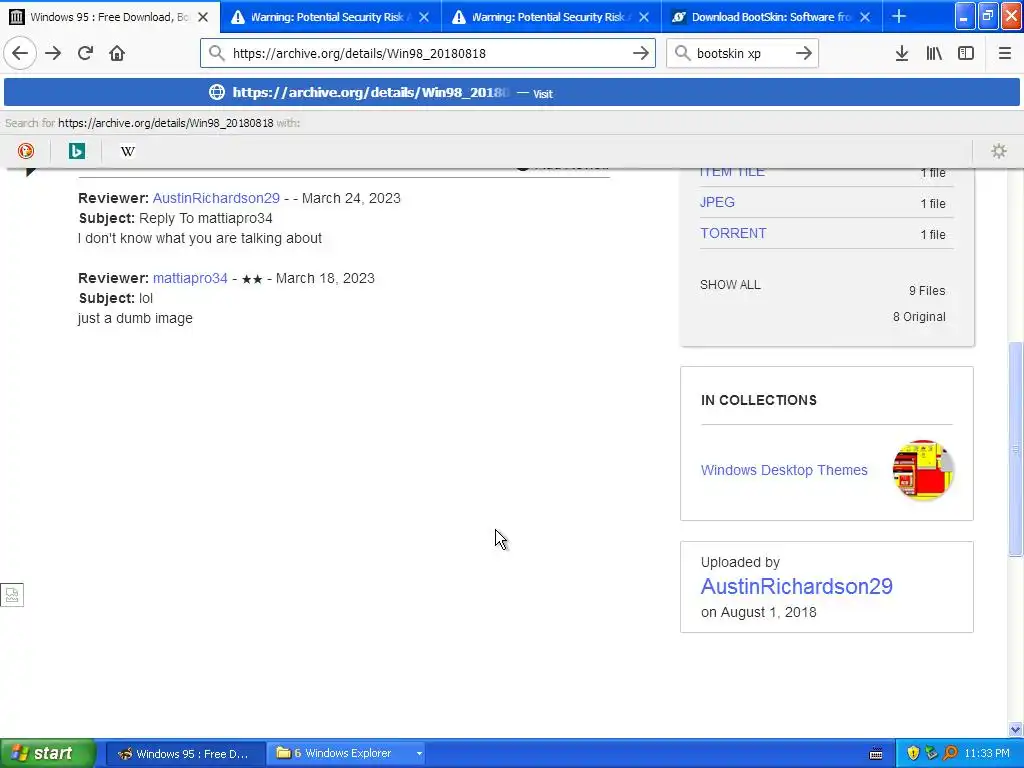Click the security shield tray icon
Viewport: 1024px width, 768px height.
[x=913, y=753]
